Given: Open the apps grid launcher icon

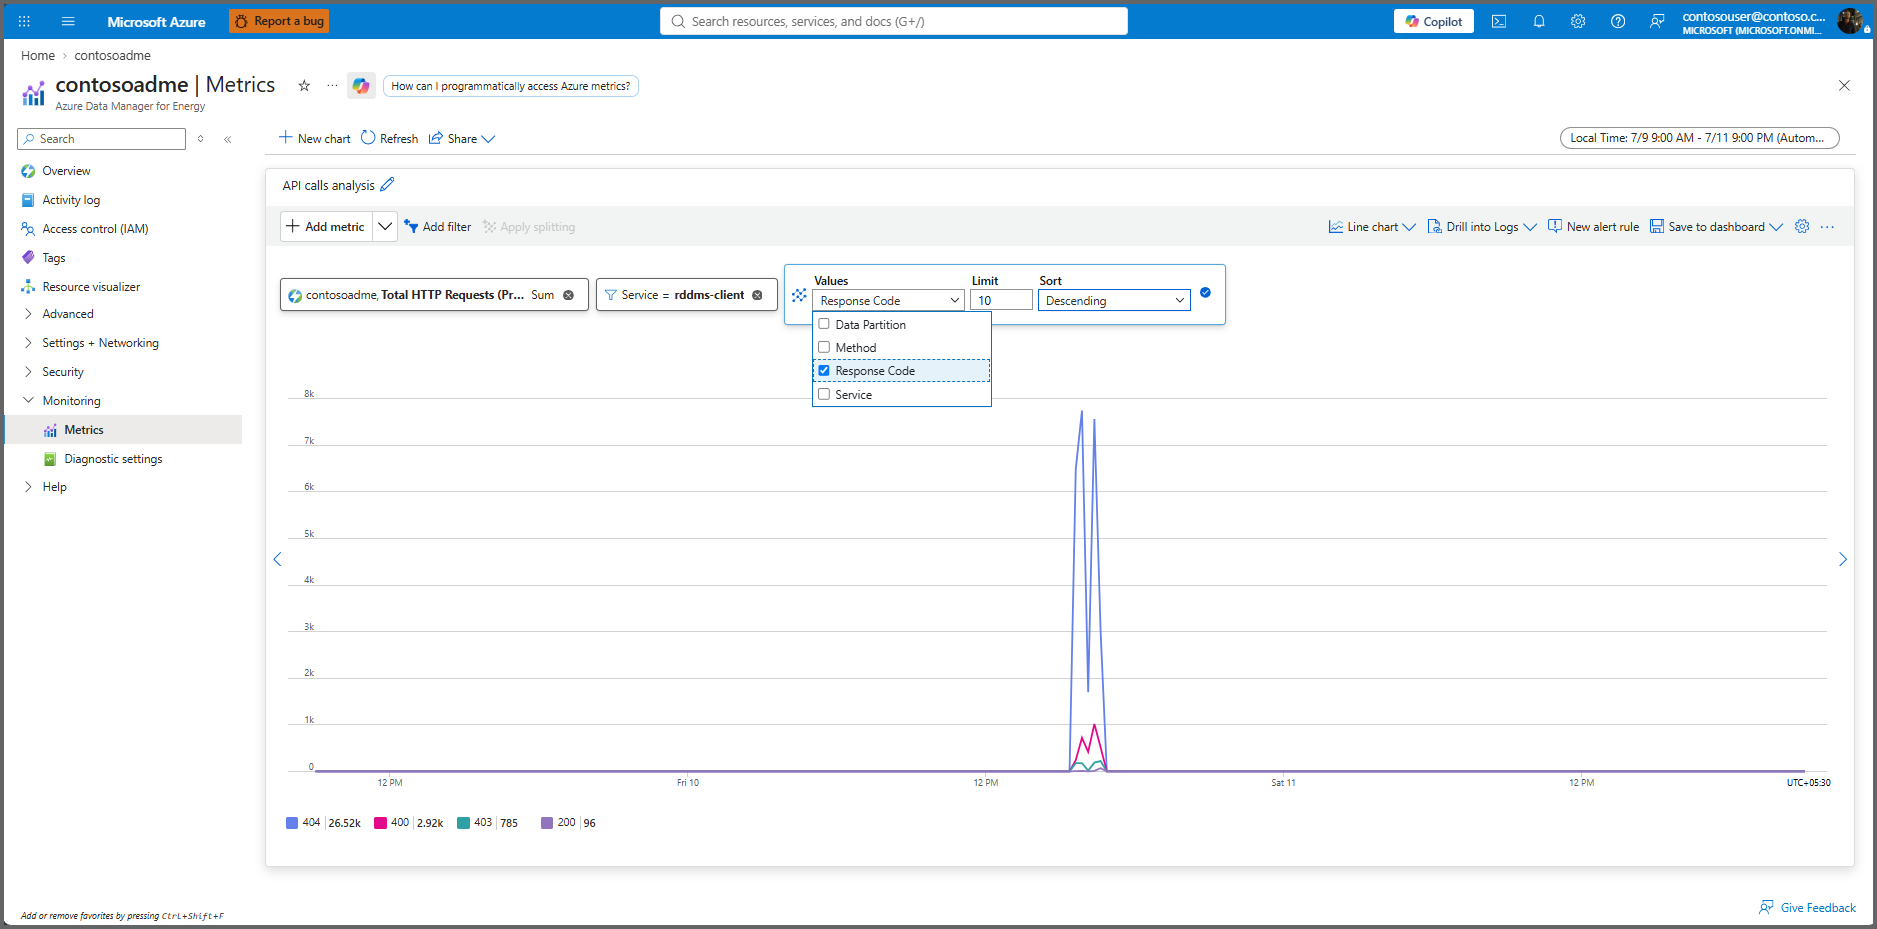Looking at the screenshot, I should [24, 21].
